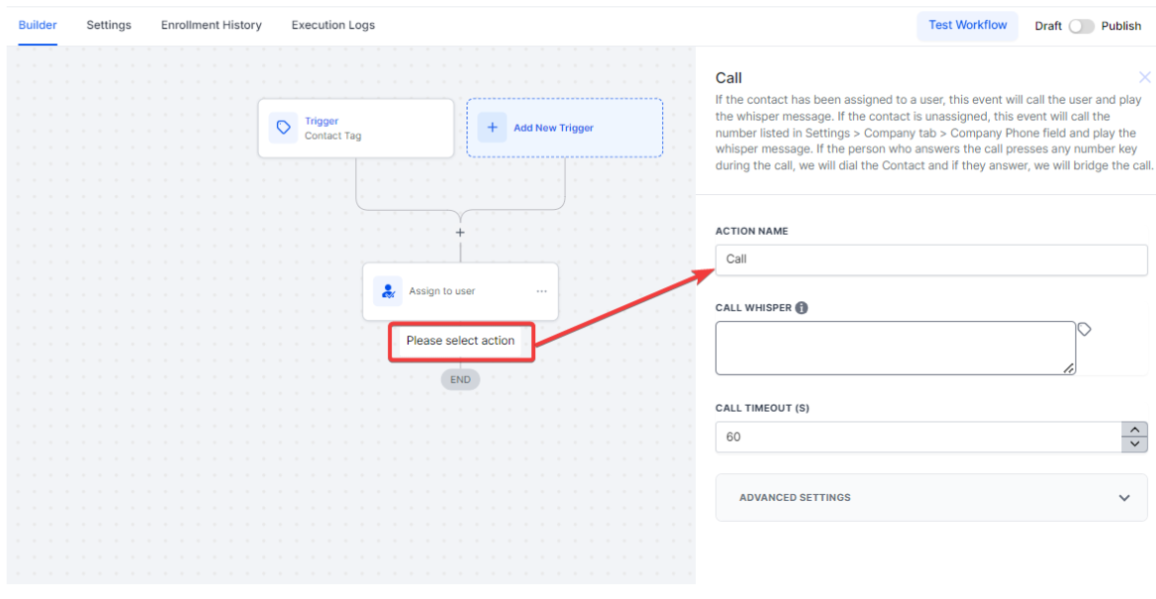Increase call timeout with the up arrow
1156x599 pixels.
coord(1134,430)
